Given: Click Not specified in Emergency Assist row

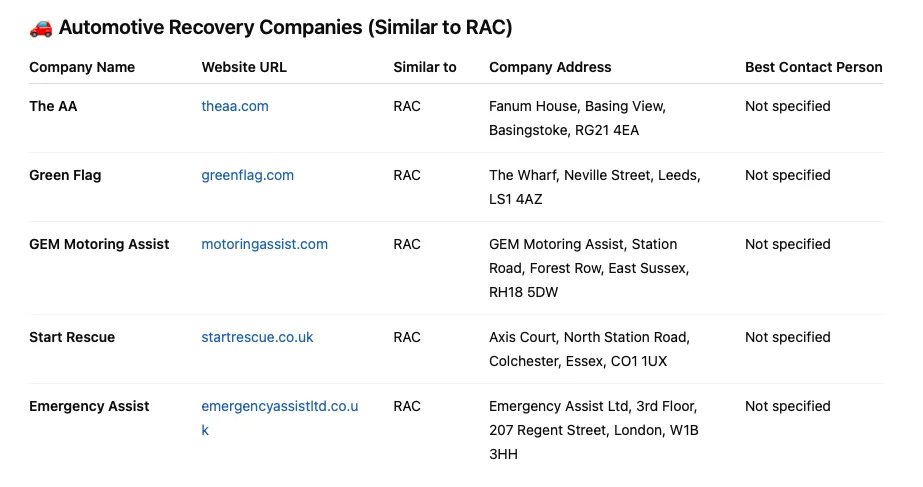Looking at the screenshot, I should click(x=788, y=406).
